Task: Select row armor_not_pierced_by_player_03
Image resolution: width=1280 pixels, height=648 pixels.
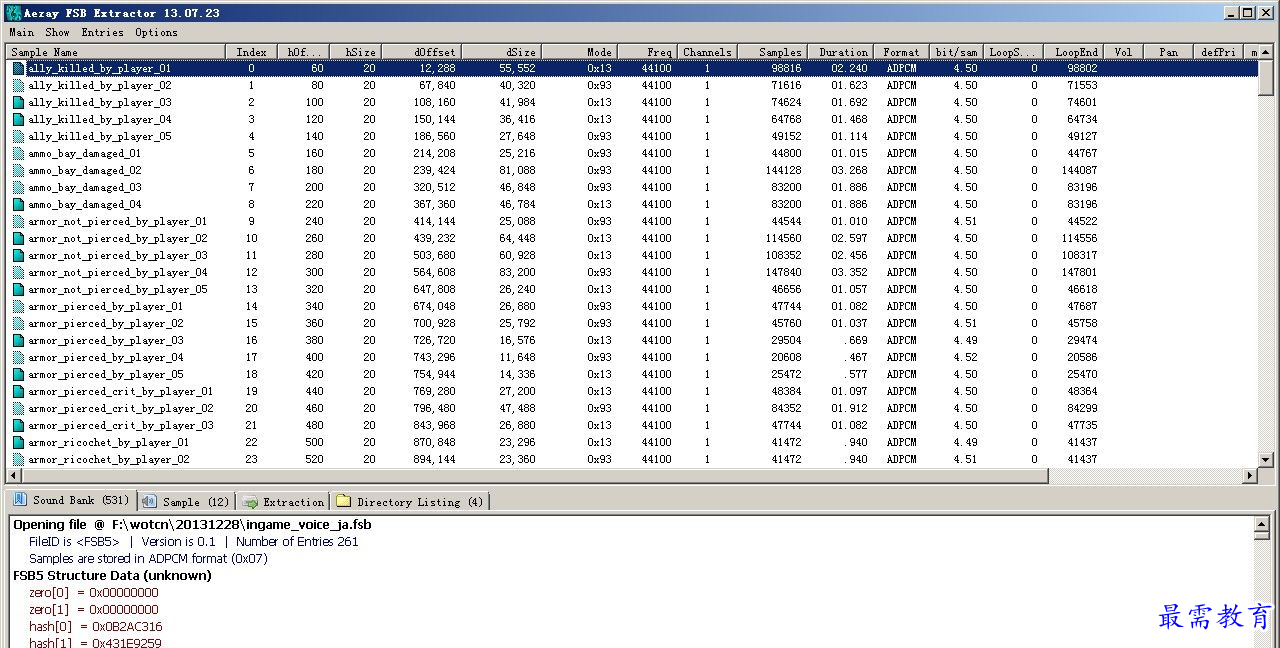Action: [634, 255]
